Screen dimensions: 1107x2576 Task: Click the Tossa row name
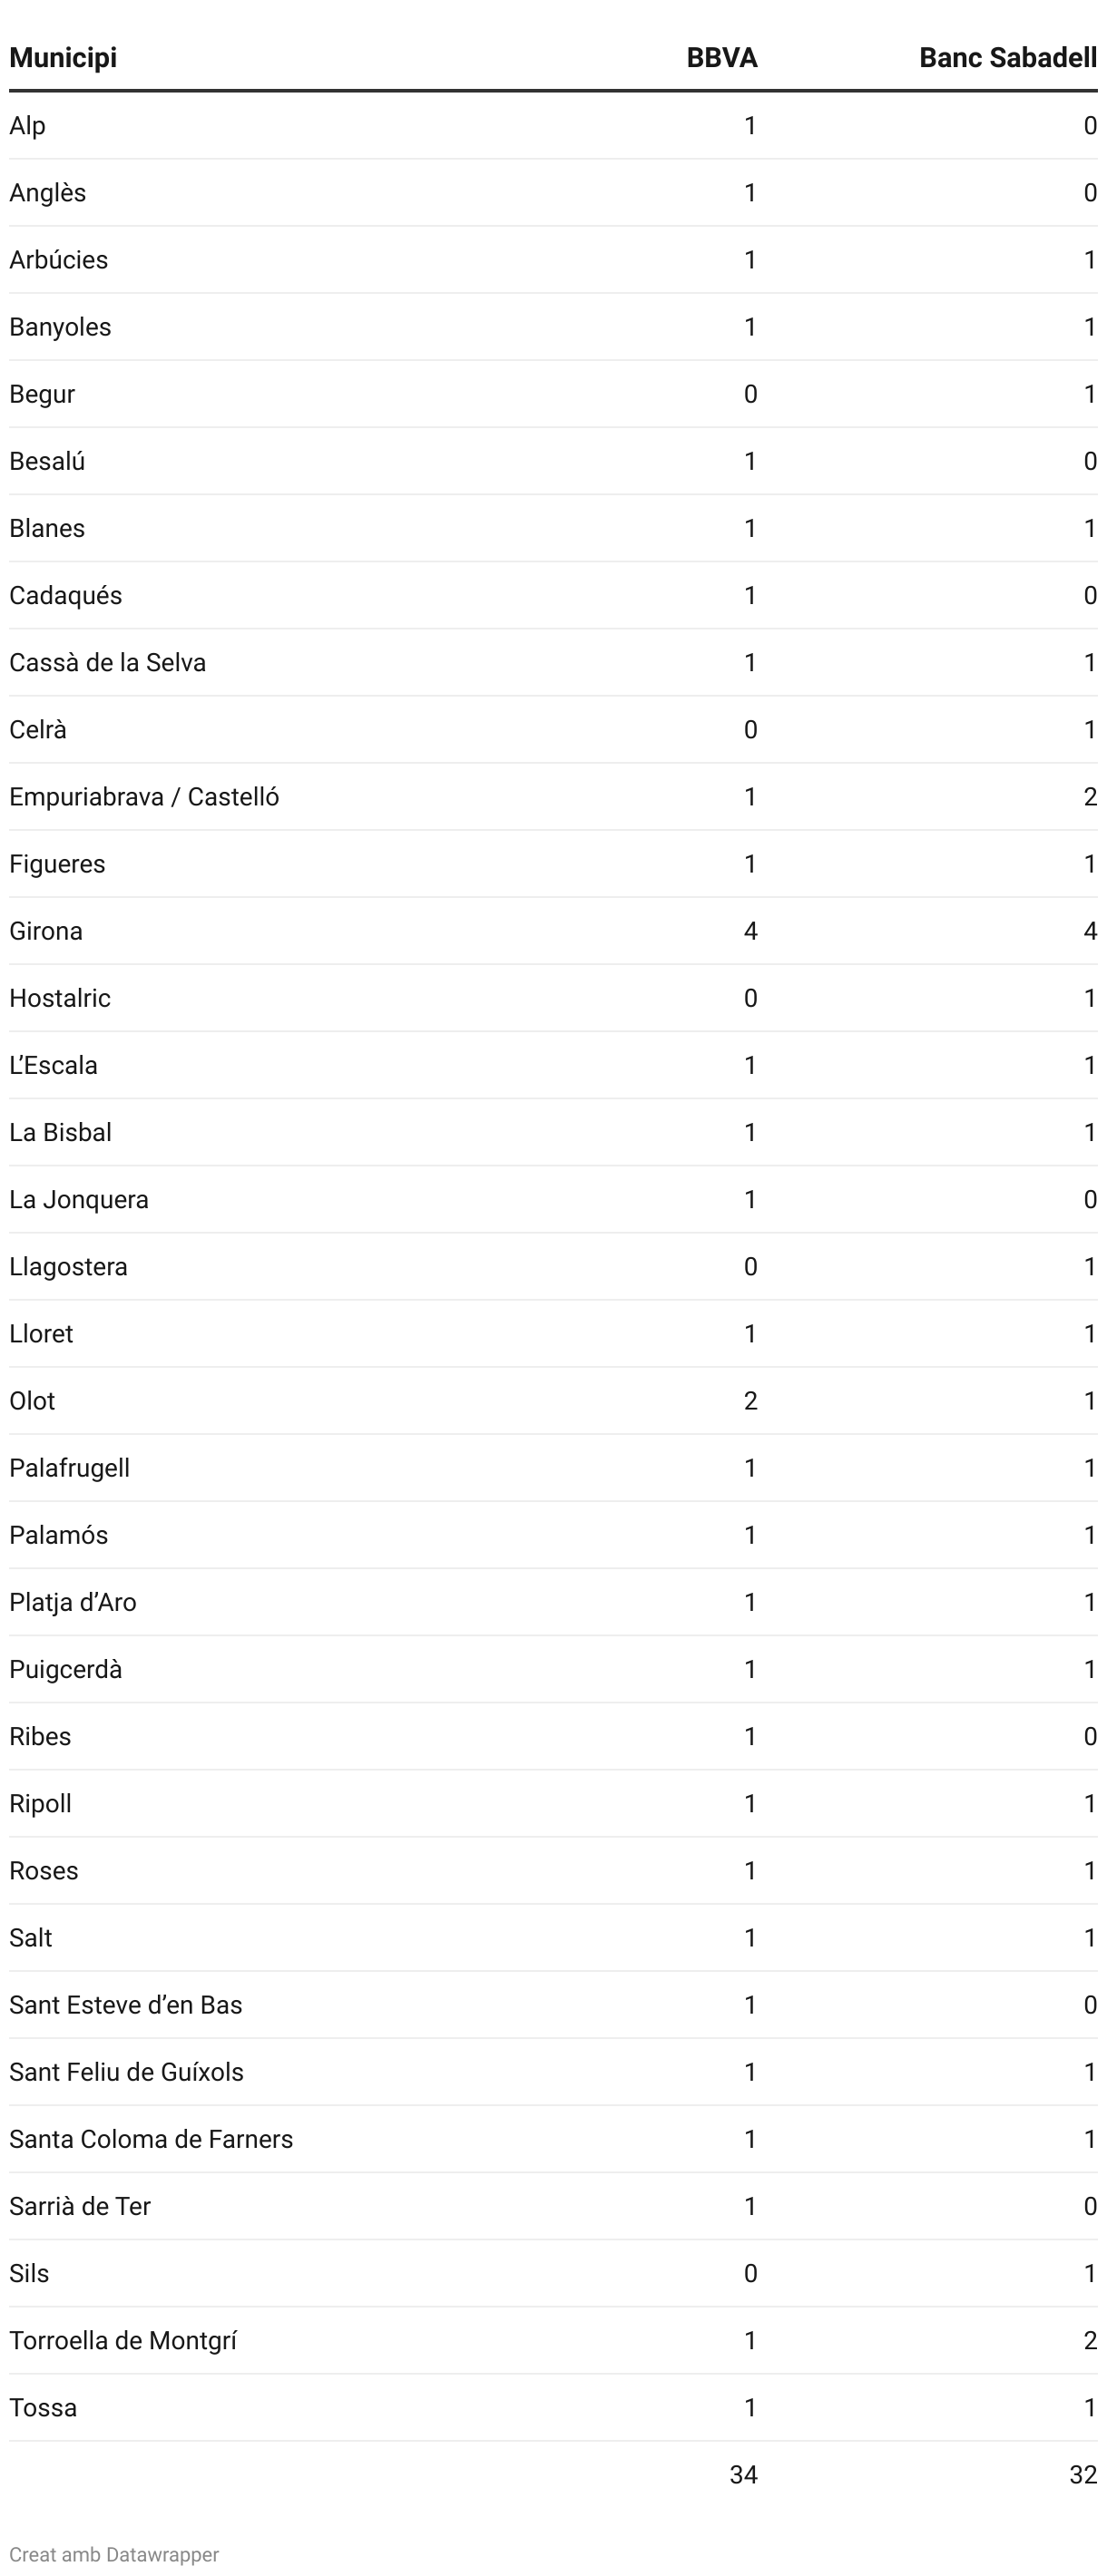pyautogui.click(x=43, y=2408)
